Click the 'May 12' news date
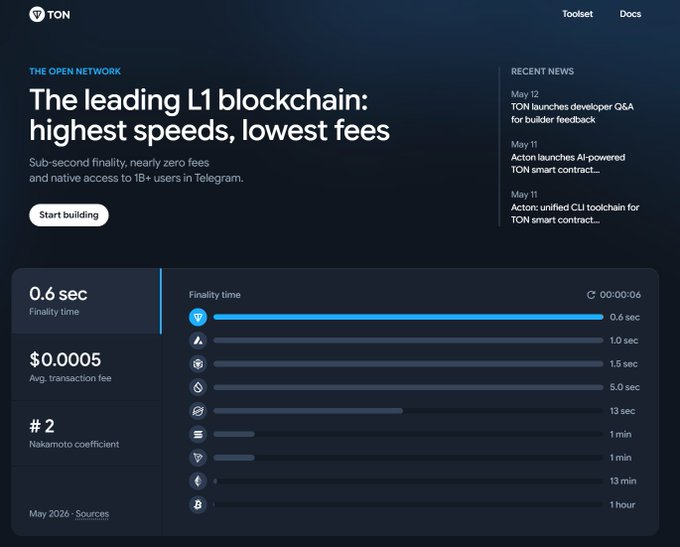This screenshot has width=680, height=547. coord(525,94)
